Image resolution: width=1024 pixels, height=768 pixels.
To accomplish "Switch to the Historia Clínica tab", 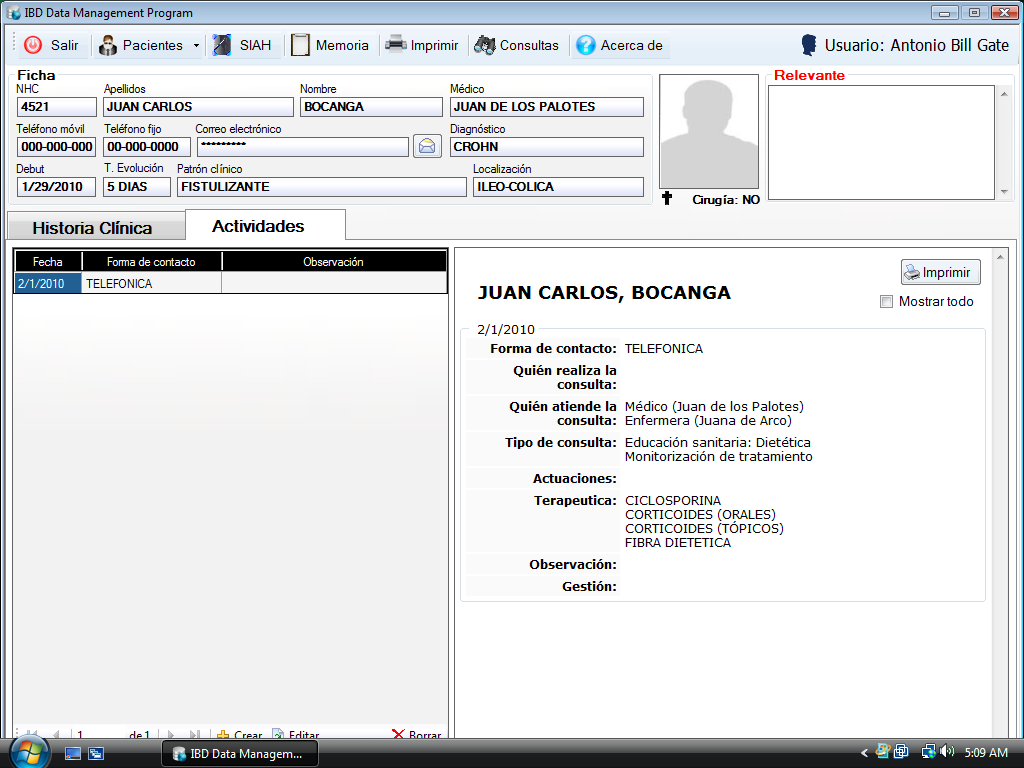I will (x=95, y=228).
